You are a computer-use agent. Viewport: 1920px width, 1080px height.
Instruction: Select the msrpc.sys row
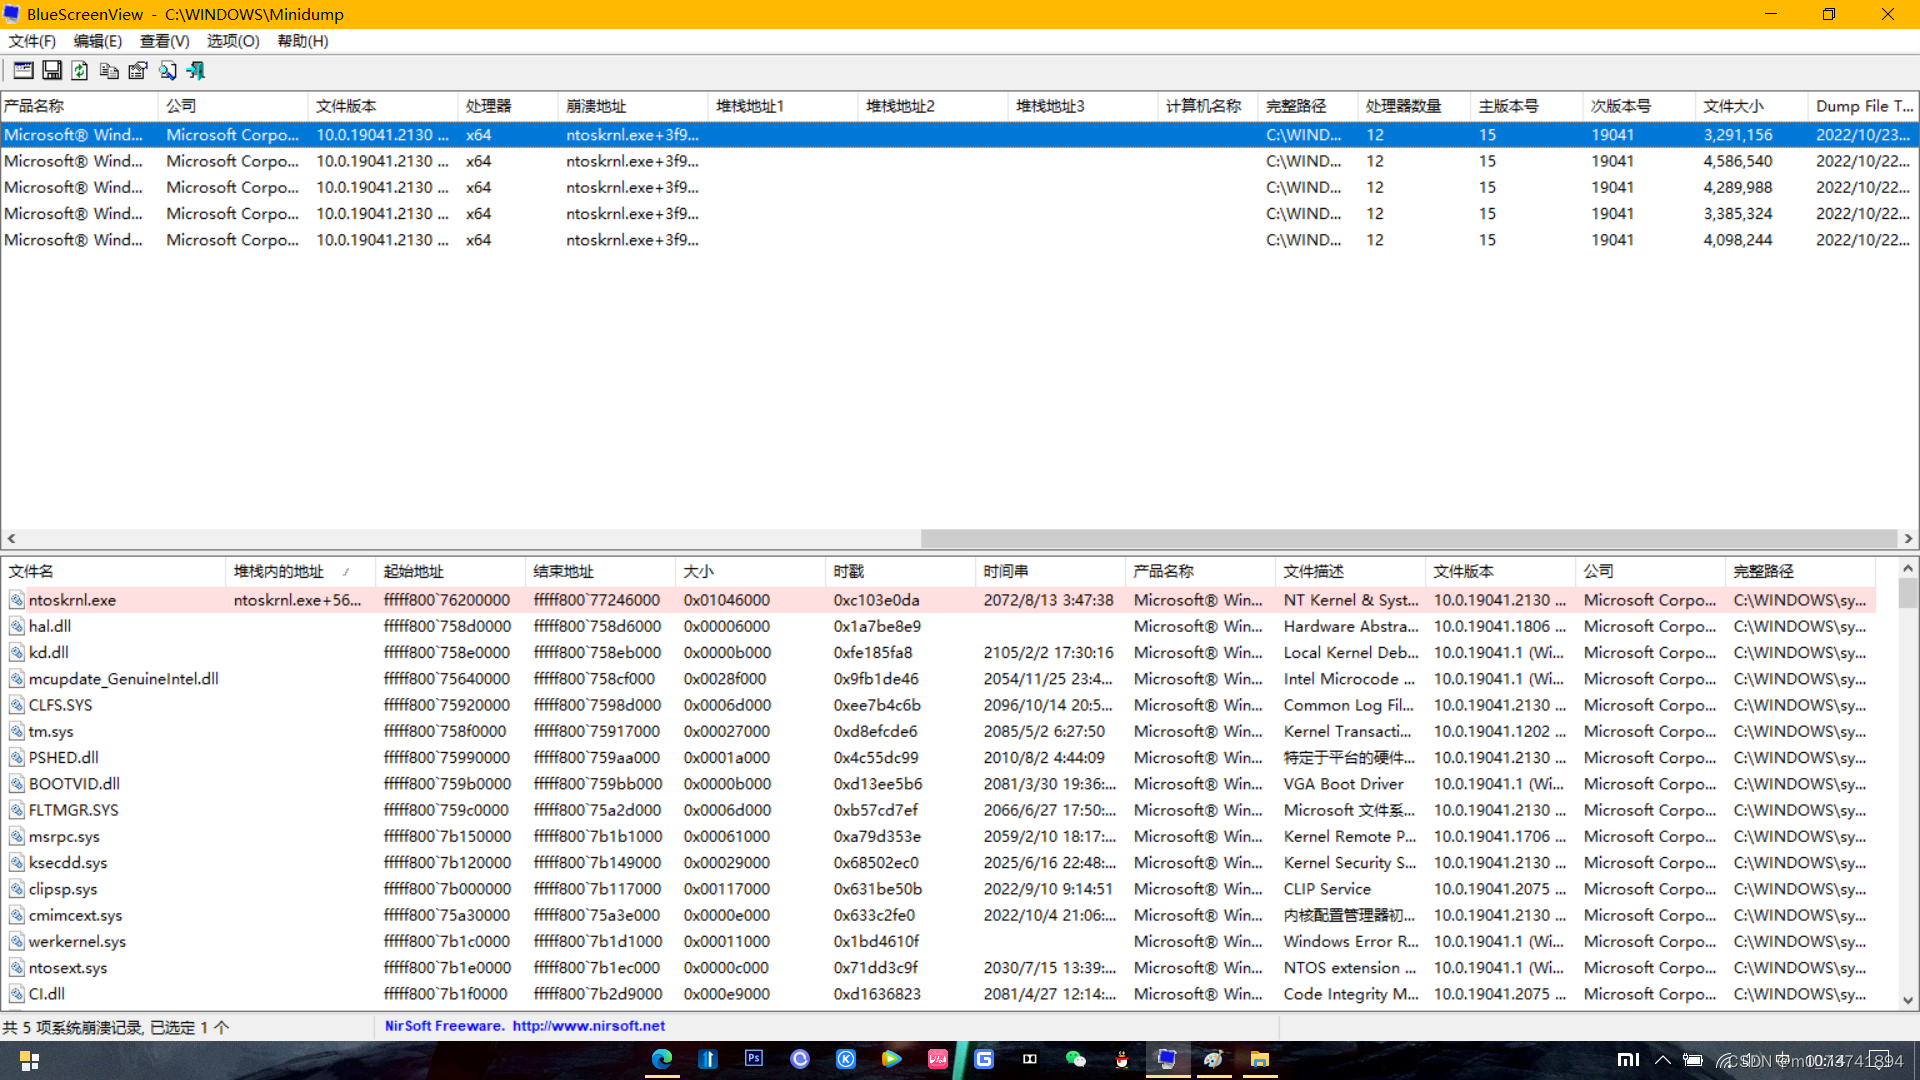pyautogui.click(x=937, y=836)
